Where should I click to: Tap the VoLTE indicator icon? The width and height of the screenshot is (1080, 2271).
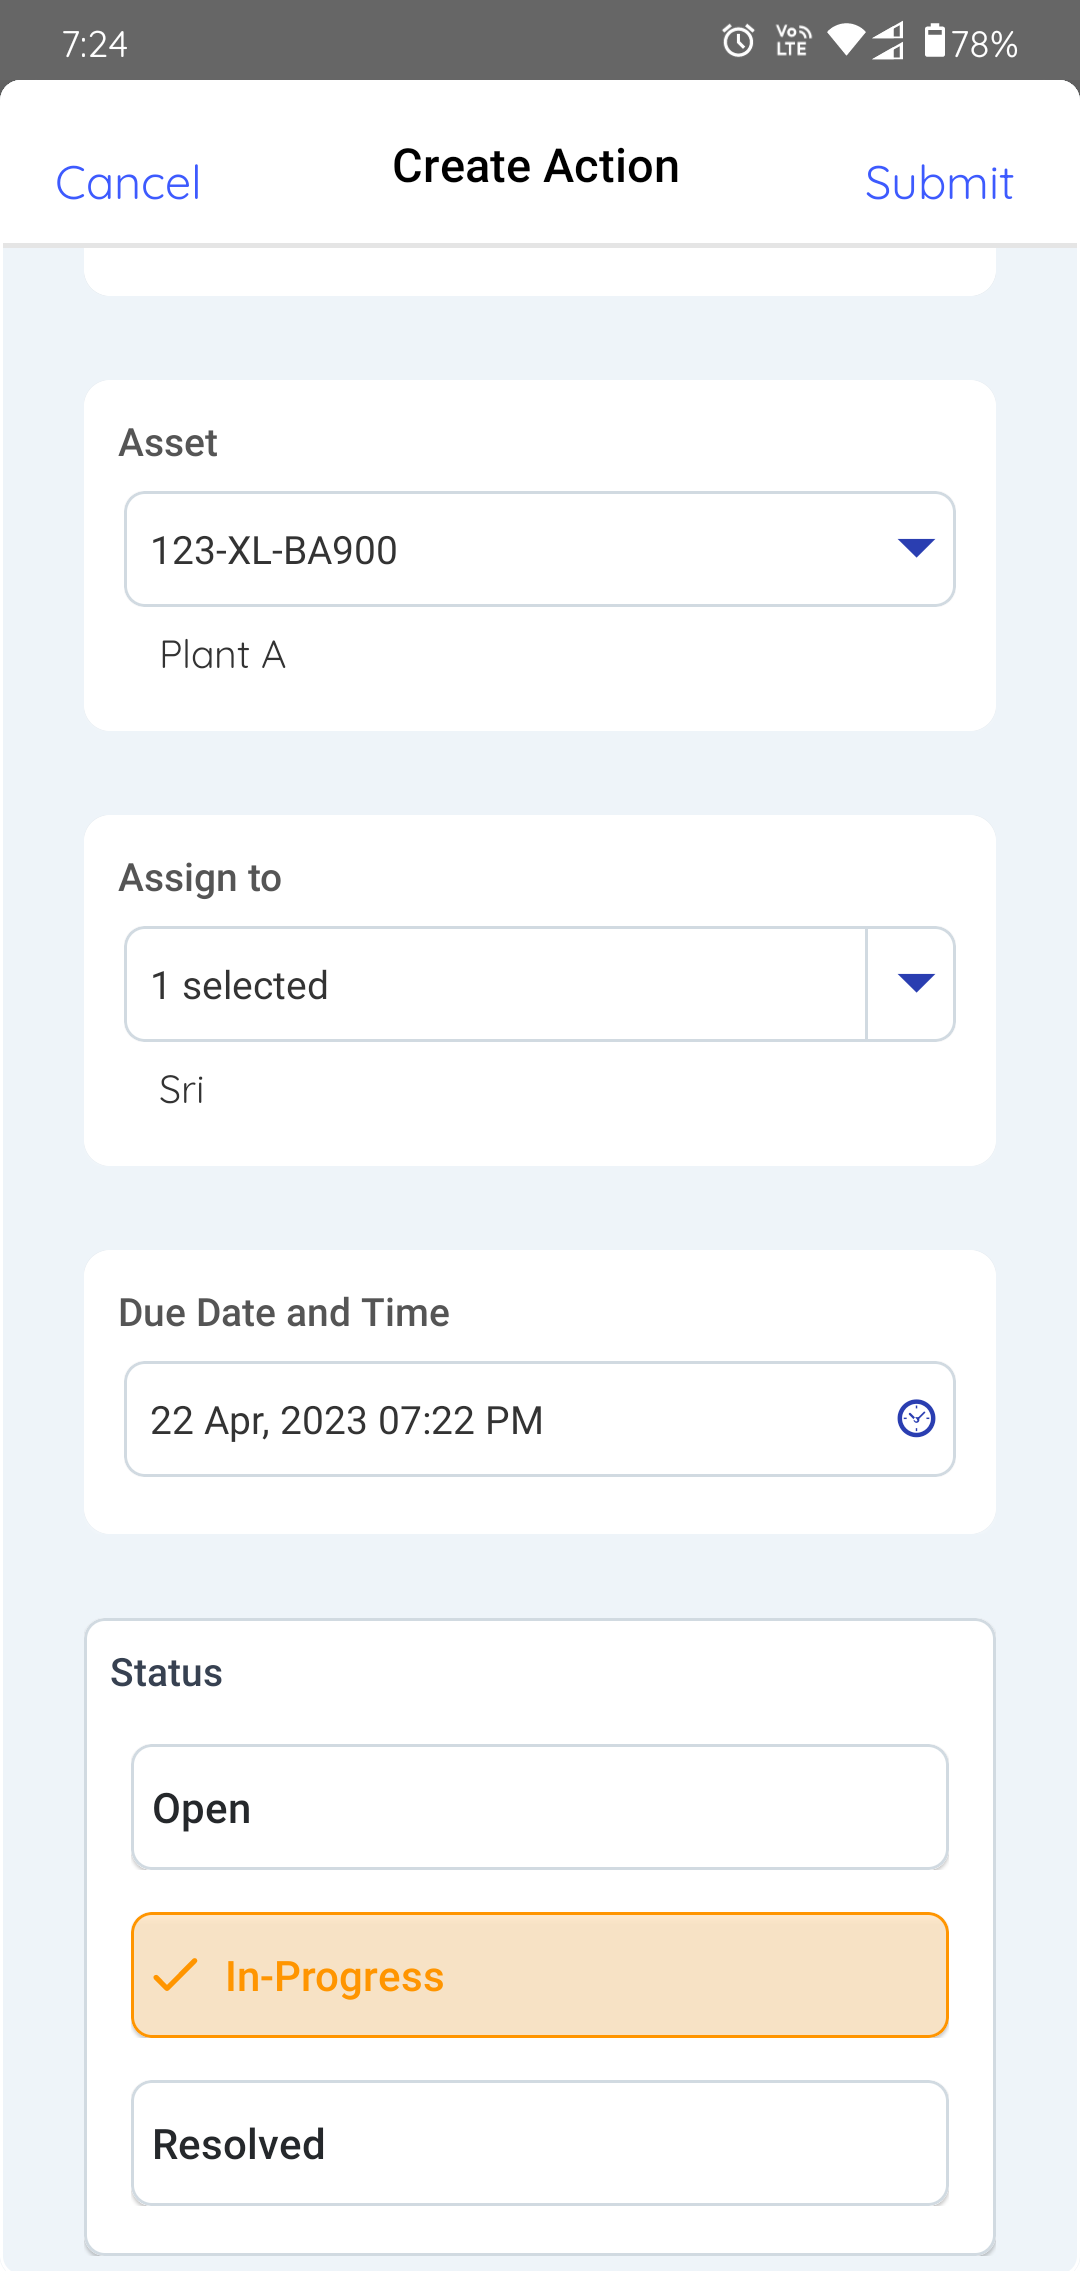(792, 42)
